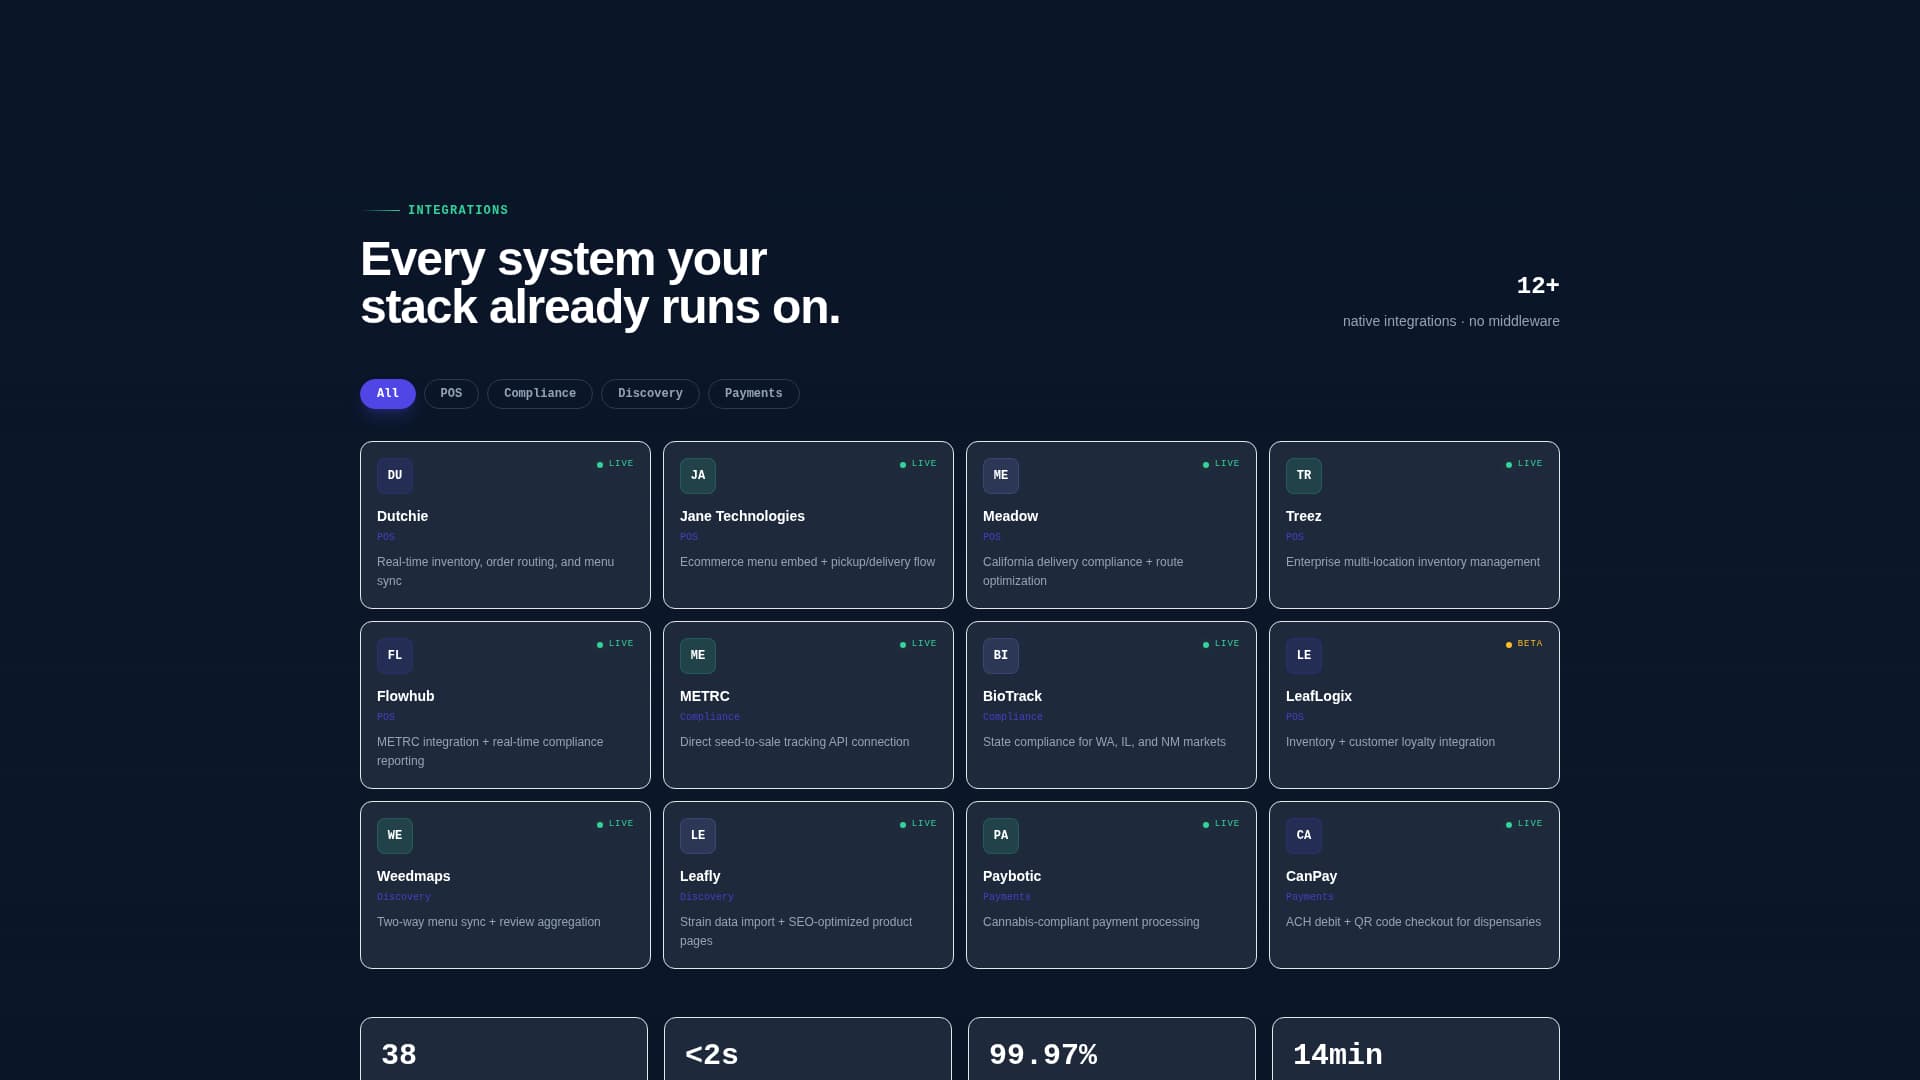Click the TR logo badge for Treez
The height and width of the screenshot is (1080, 1920).
[x=1304, y=476]
